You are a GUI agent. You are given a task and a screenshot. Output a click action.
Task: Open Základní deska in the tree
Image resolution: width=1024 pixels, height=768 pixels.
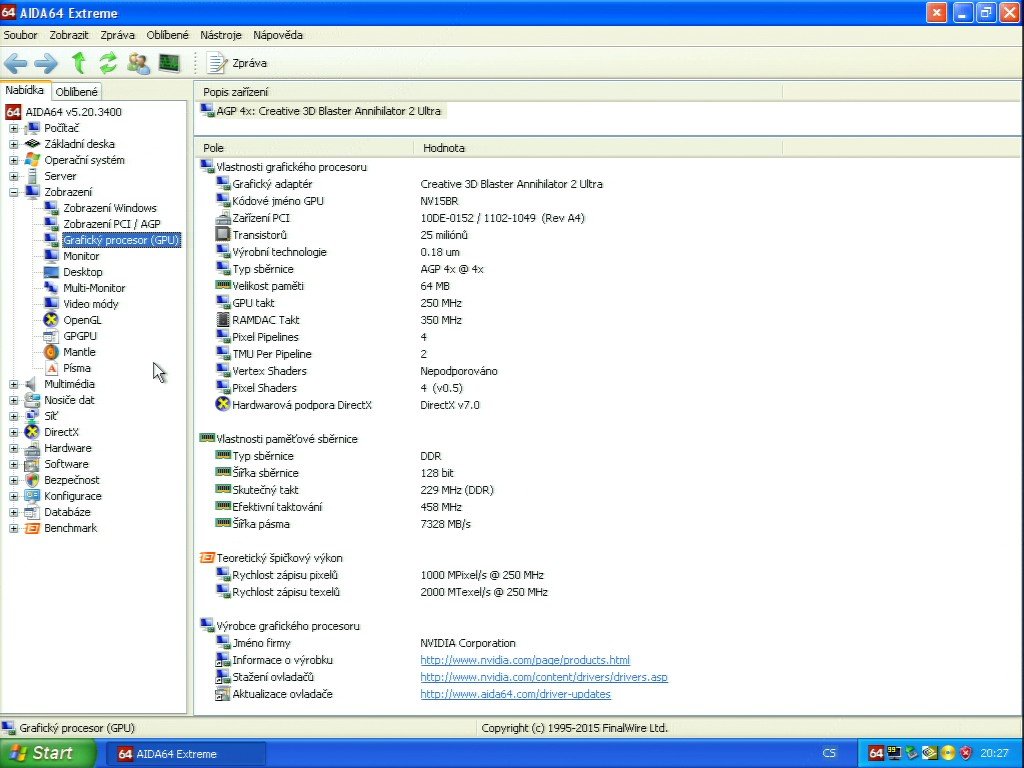pos(79,144)
